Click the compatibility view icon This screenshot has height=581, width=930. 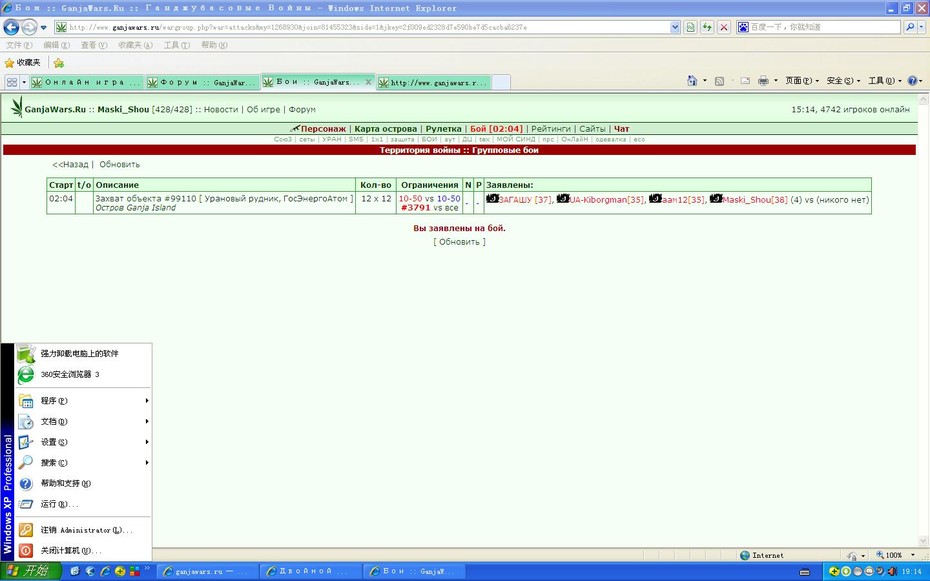(x=690, y=27)
